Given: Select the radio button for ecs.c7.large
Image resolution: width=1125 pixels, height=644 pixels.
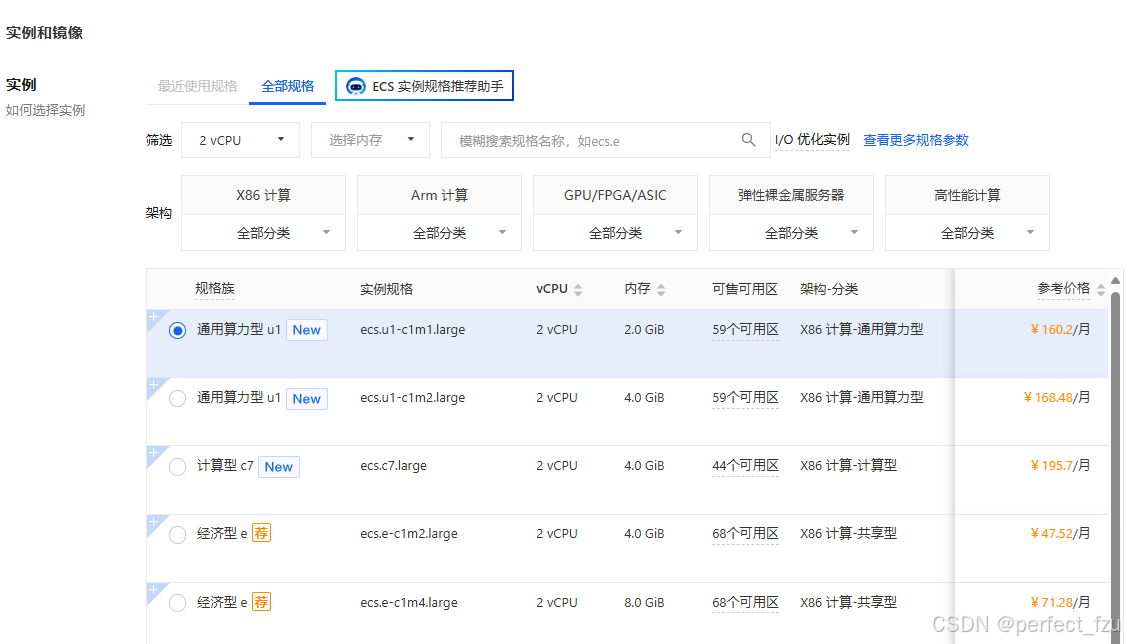Looking at the screenshot, I should pos(177,466).
